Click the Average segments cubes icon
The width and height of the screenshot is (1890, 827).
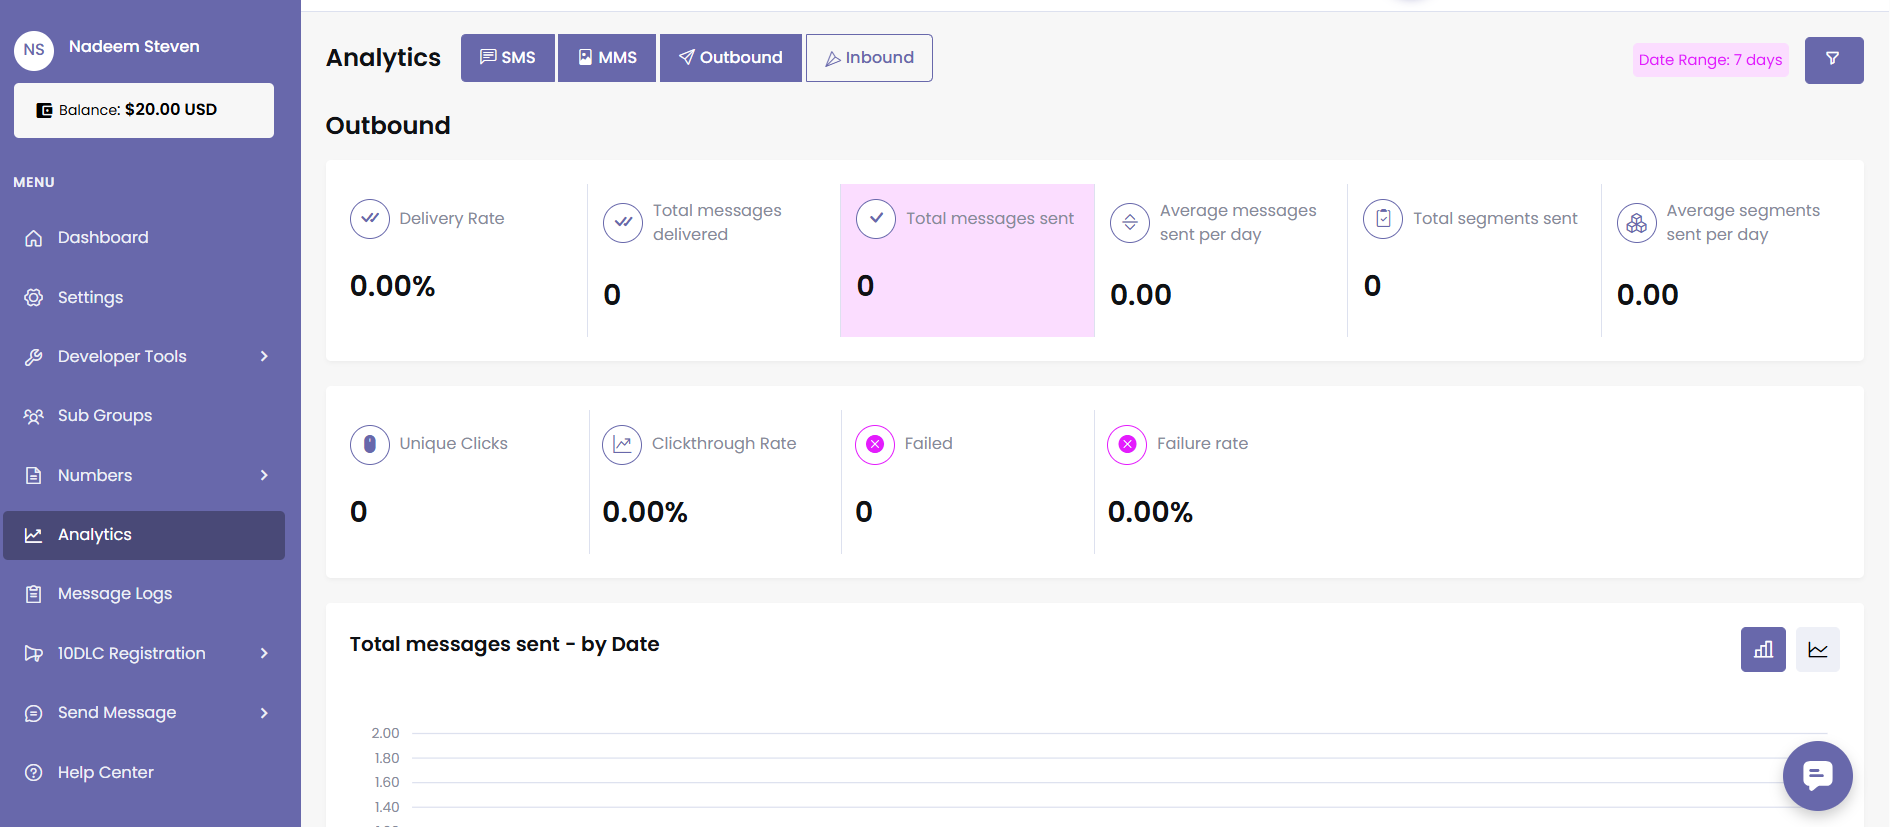1636,223
